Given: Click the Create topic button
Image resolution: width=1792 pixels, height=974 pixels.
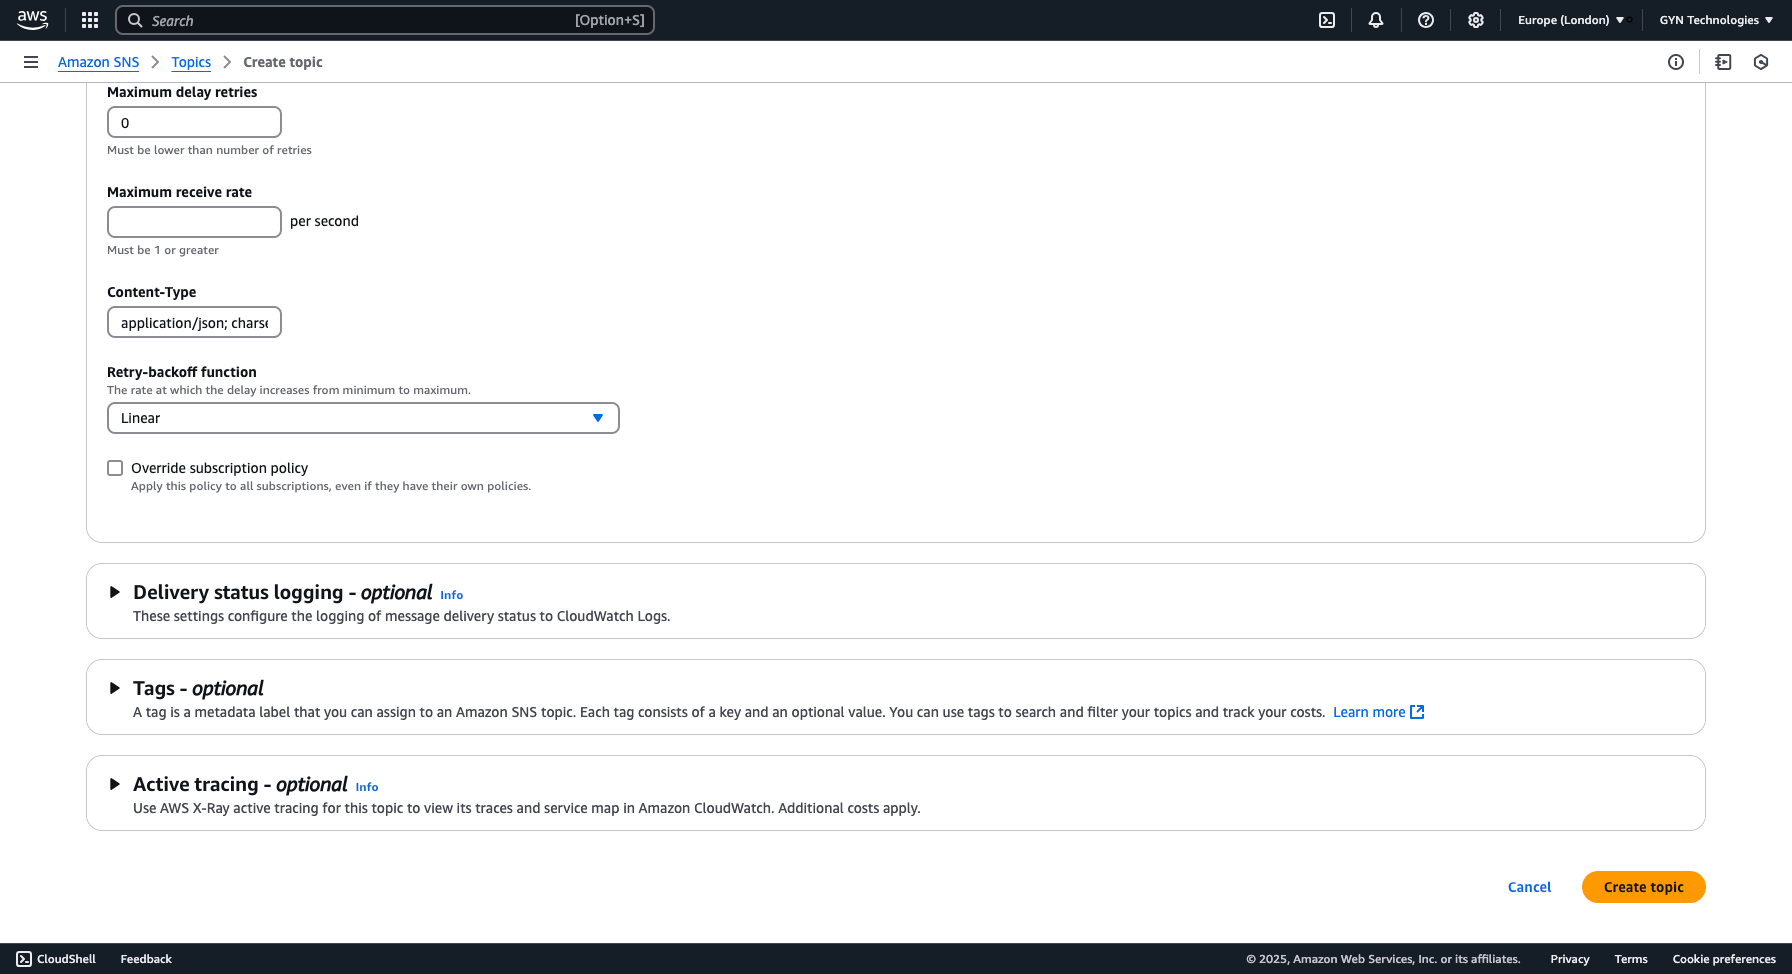Looking at the screenshot, I should pos(1643,886).
